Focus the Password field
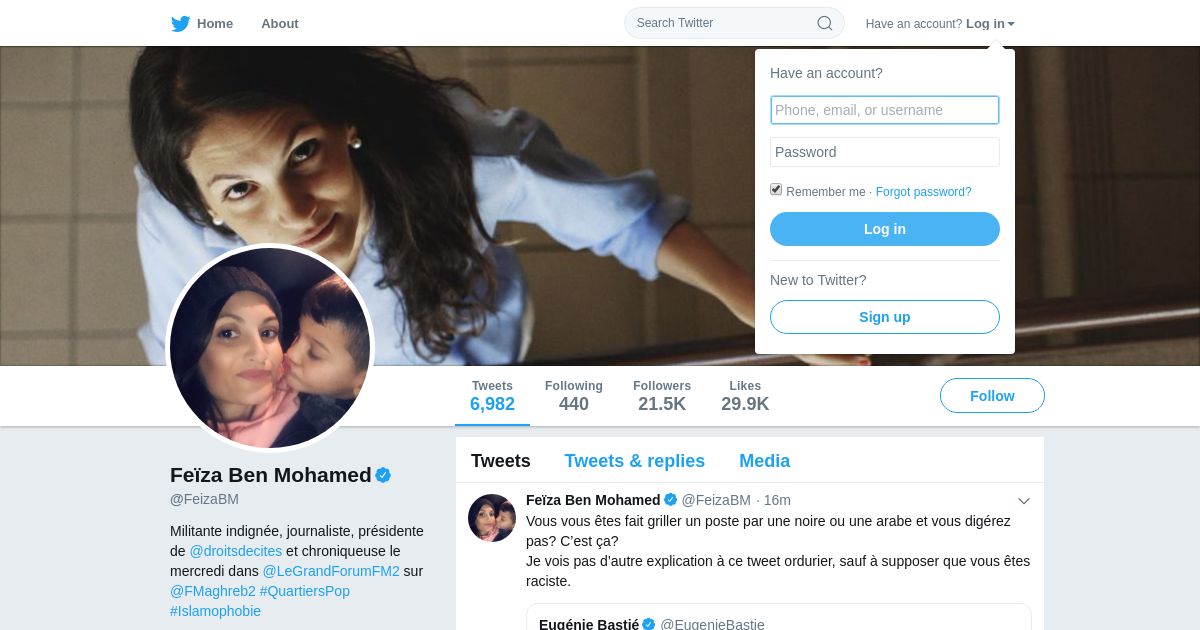This screenshot has width=1200, height=630. tap(885, 152)
